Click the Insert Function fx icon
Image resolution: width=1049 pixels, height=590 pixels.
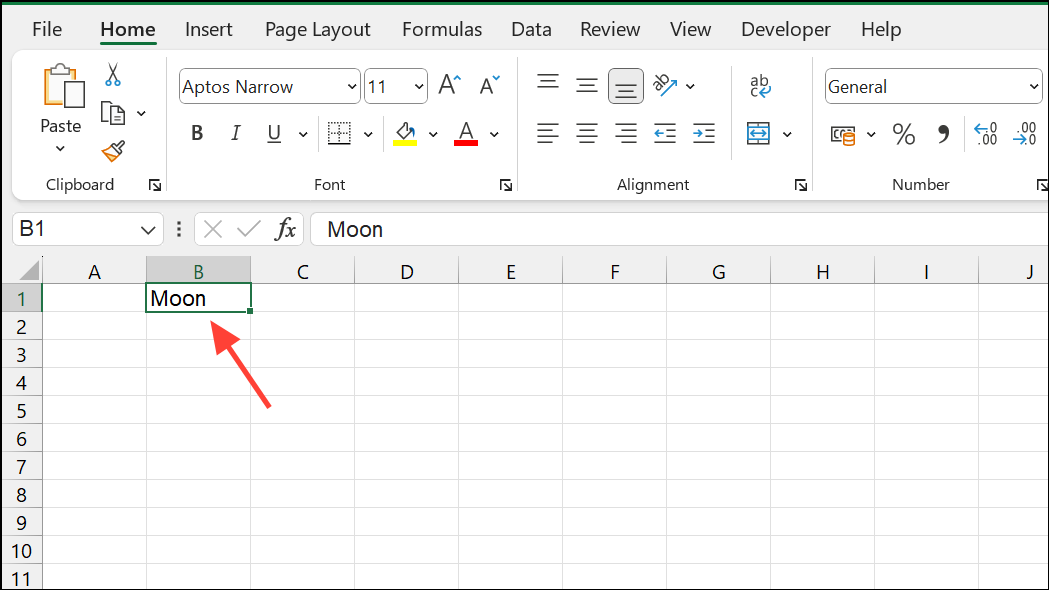286,229
